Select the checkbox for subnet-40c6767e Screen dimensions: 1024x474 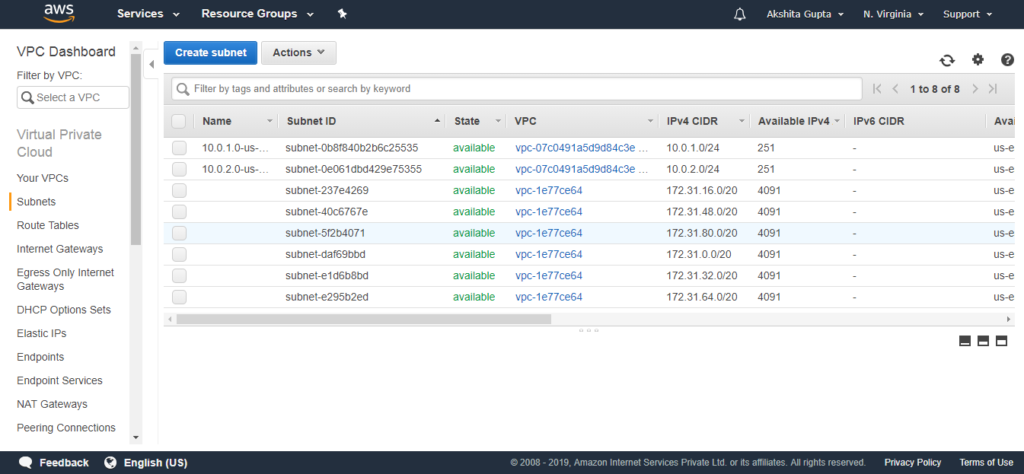[x=179, y=212]
